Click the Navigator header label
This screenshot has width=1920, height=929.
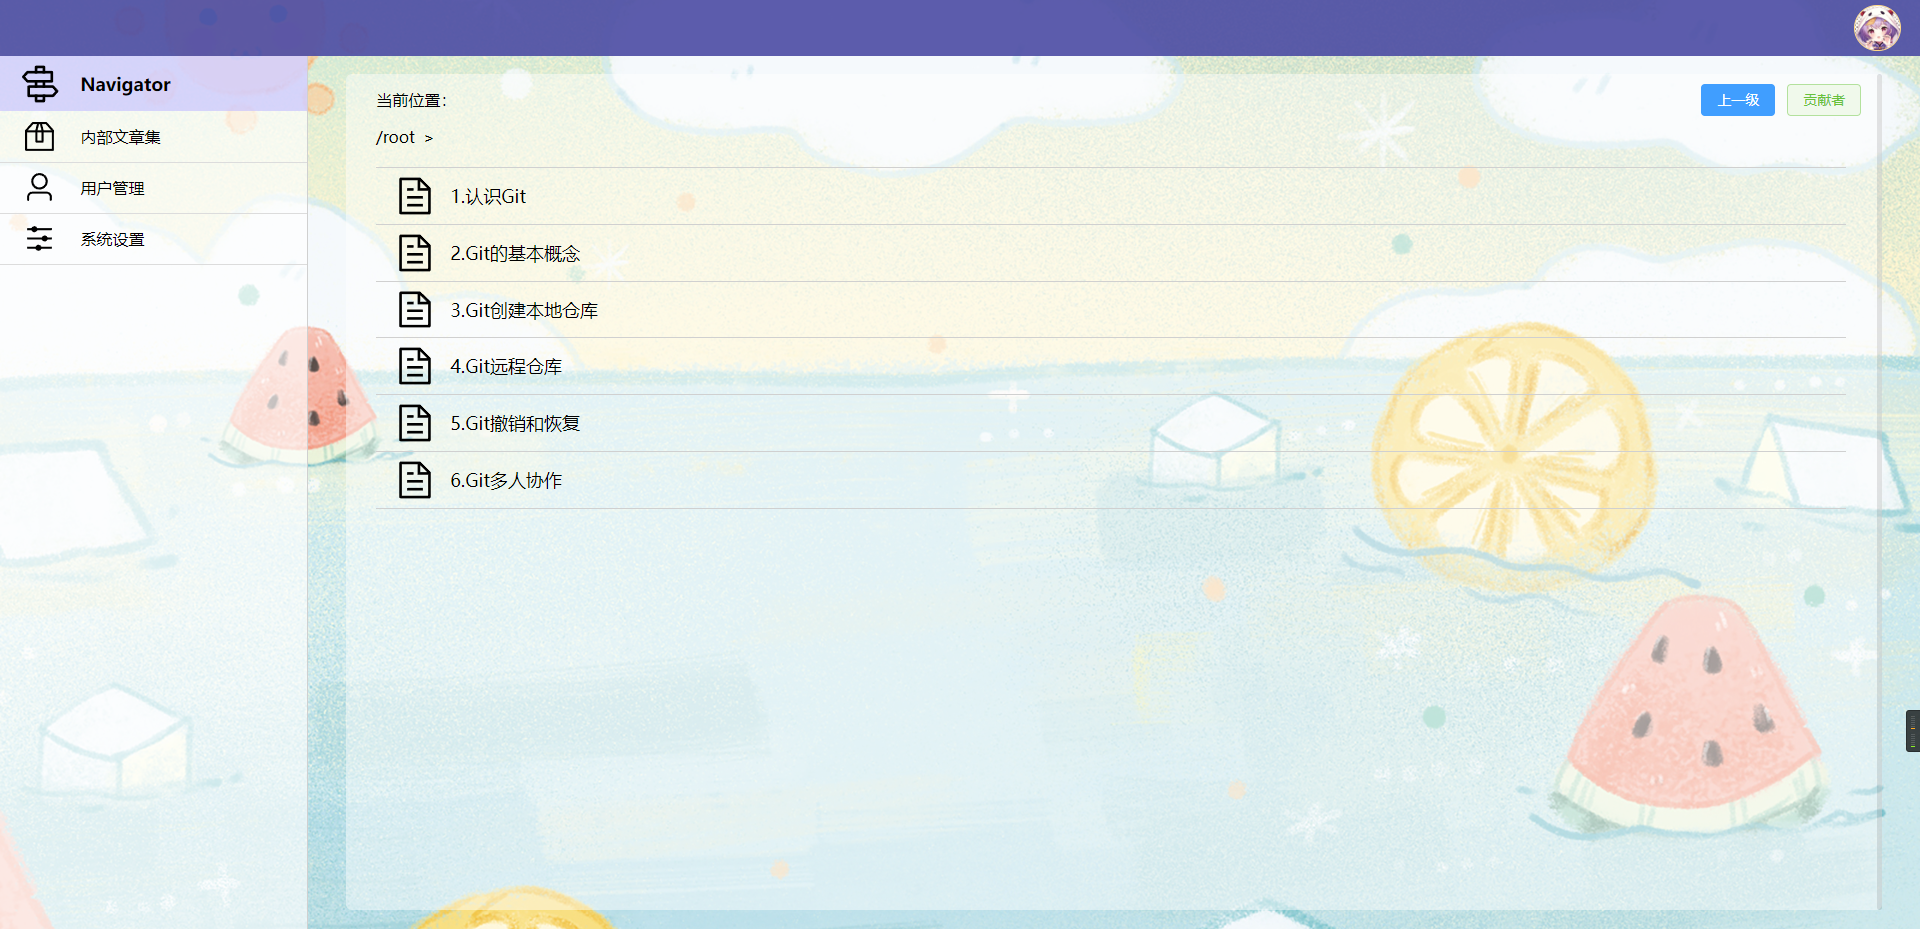point(126,85)
